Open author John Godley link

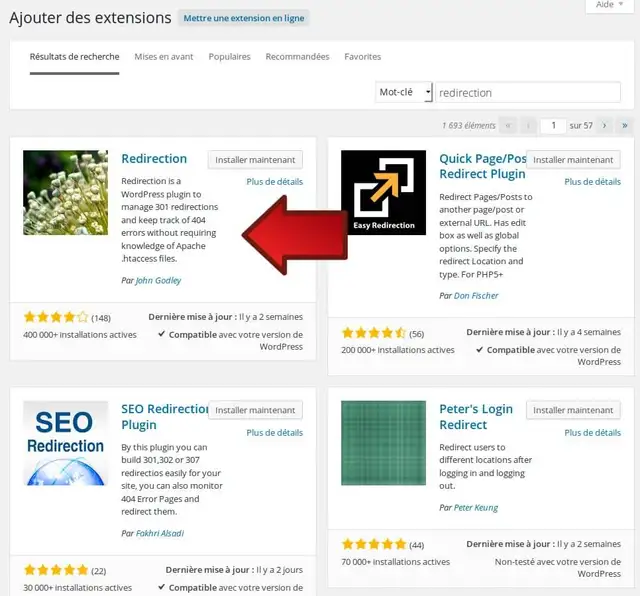[158, 280]
